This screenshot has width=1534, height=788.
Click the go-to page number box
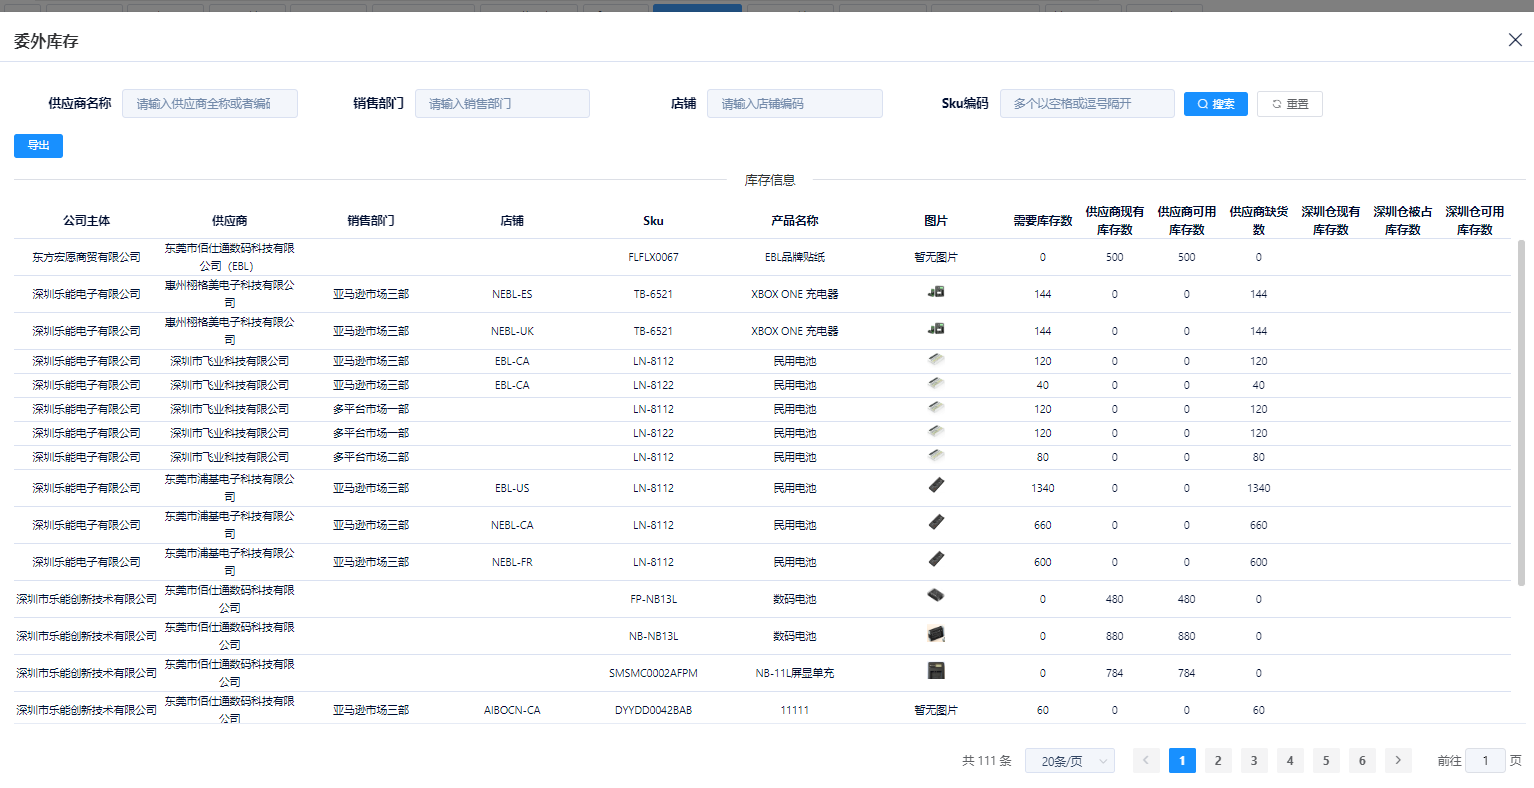[1485, 761]
